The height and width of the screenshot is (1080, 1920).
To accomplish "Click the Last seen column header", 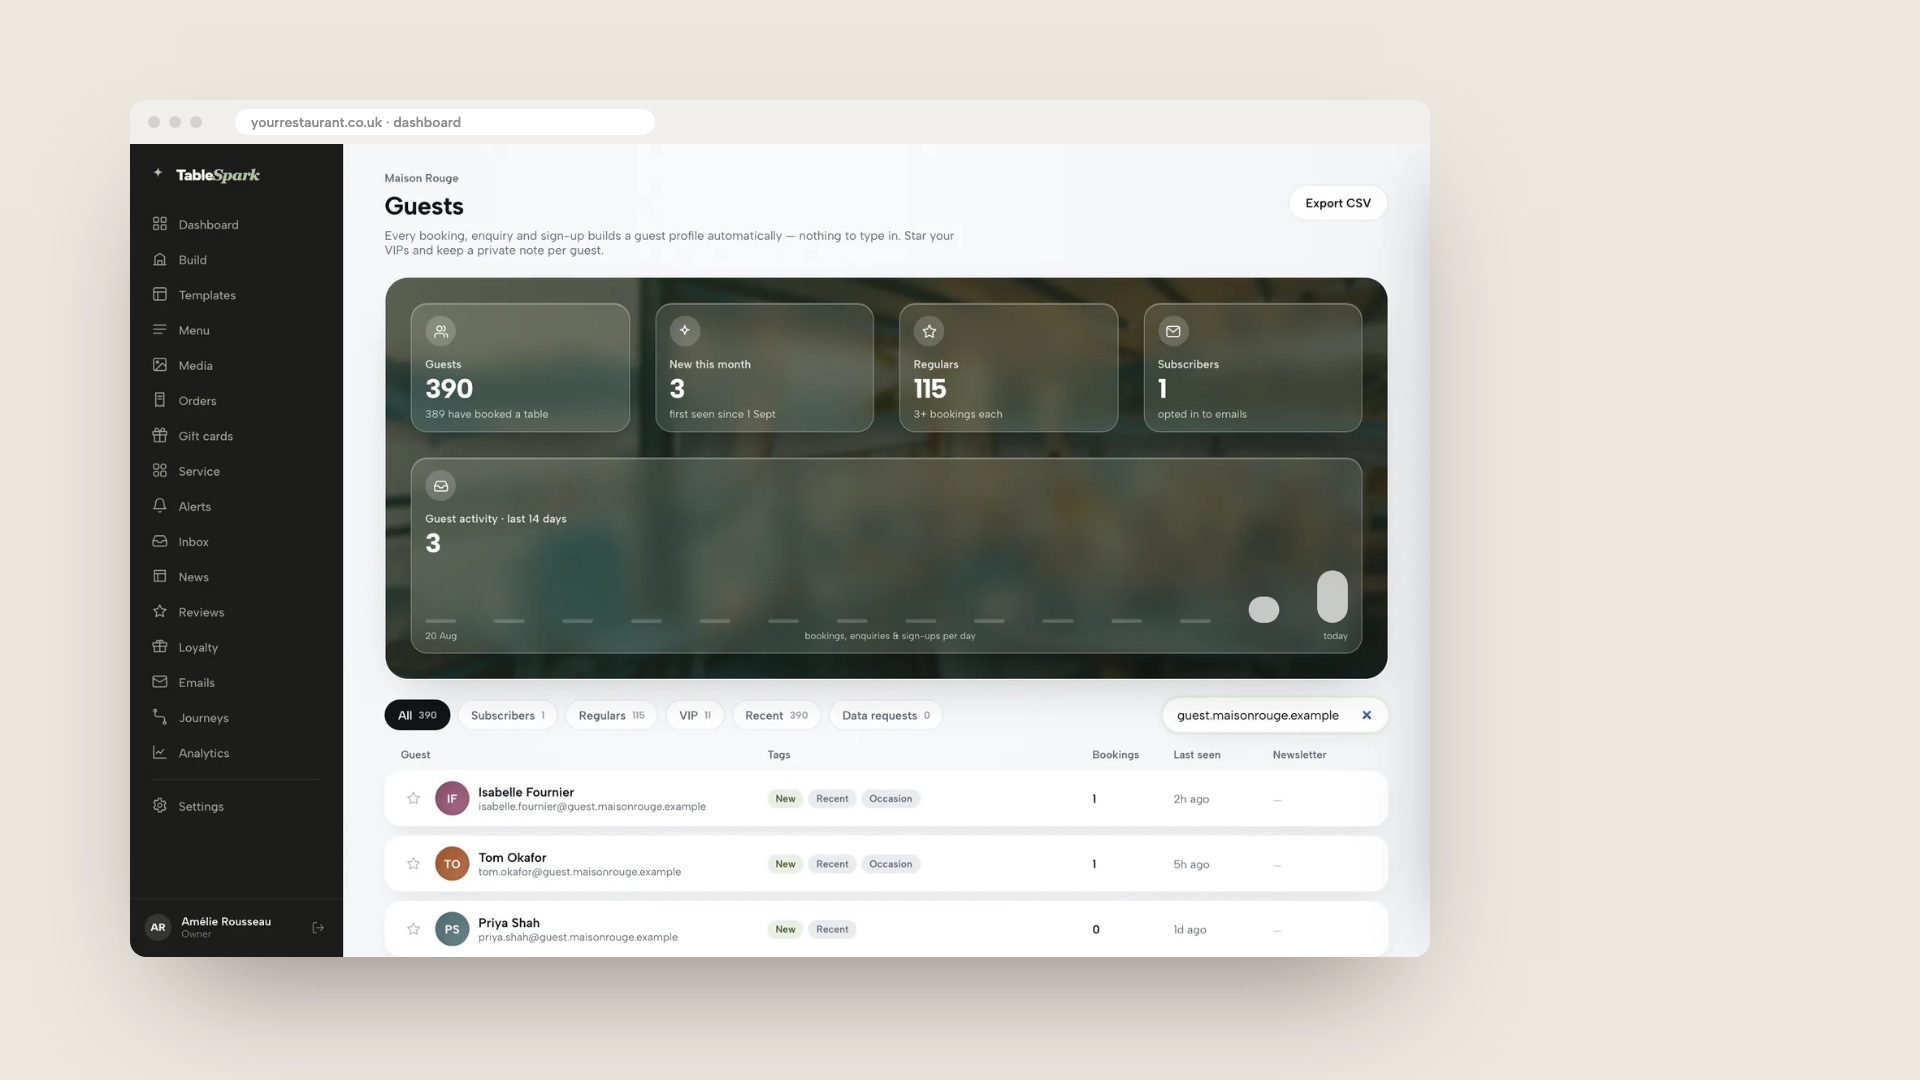I will click(1196, 755).
